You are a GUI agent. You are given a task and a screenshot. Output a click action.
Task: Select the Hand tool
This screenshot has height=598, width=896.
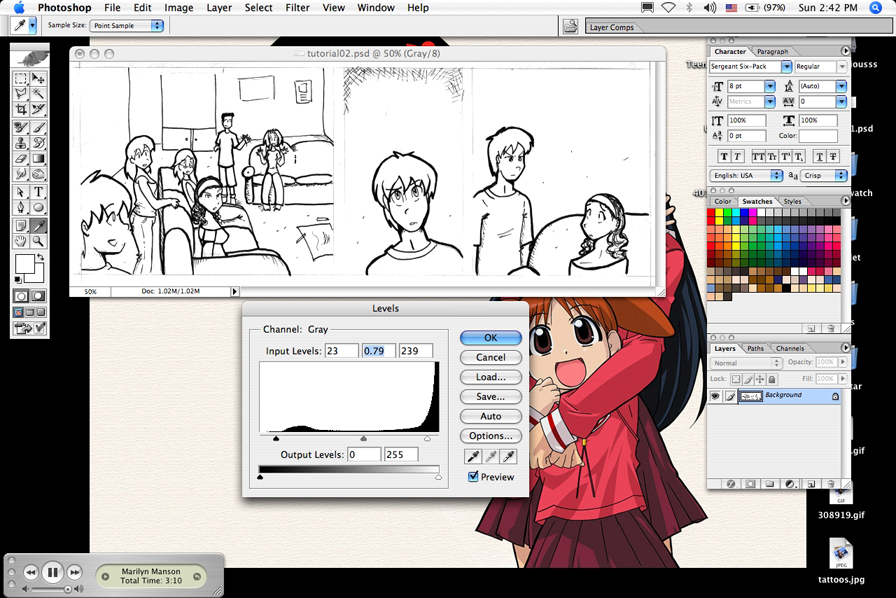21,241
